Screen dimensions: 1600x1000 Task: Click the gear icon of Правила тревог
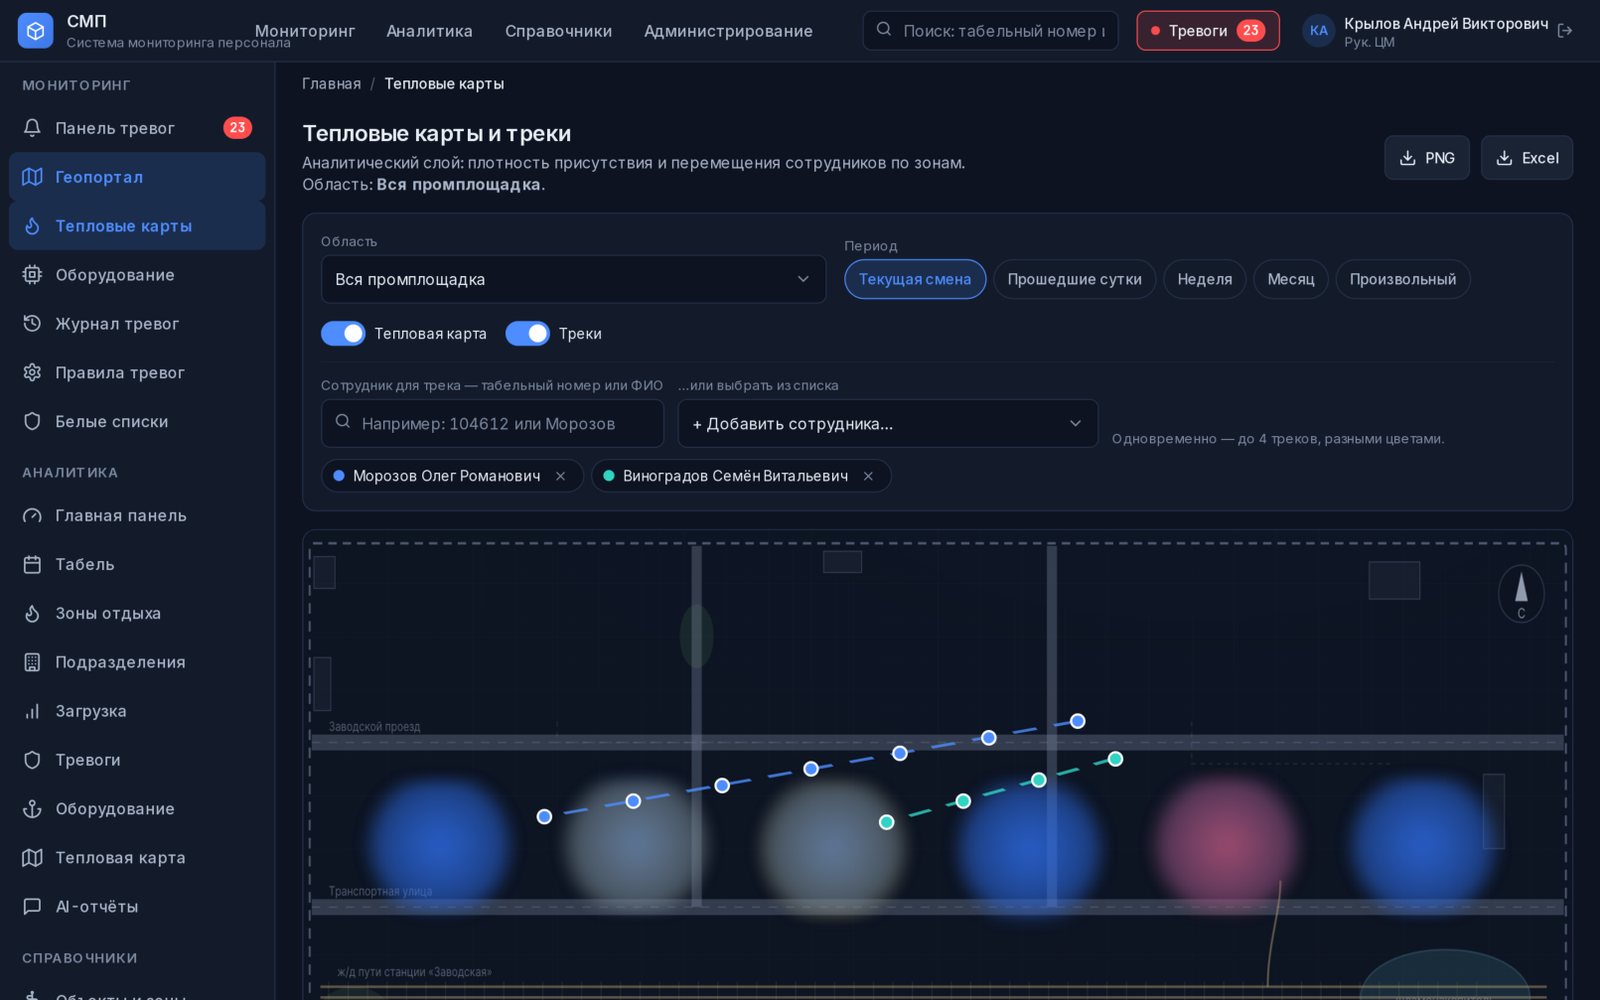pyautogui.click(x=32, y=373)
